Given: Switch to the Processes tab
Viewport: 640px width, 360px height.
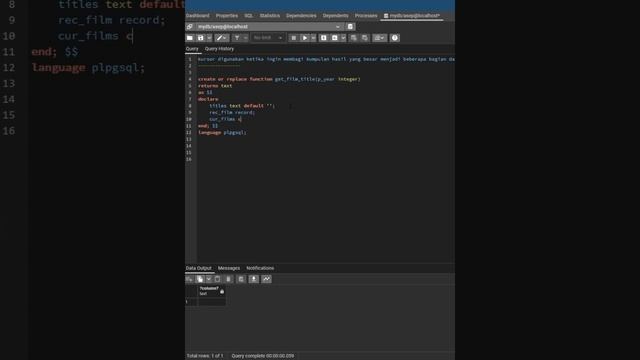Looking at the screenshot, I should click(x=366, y=16).
